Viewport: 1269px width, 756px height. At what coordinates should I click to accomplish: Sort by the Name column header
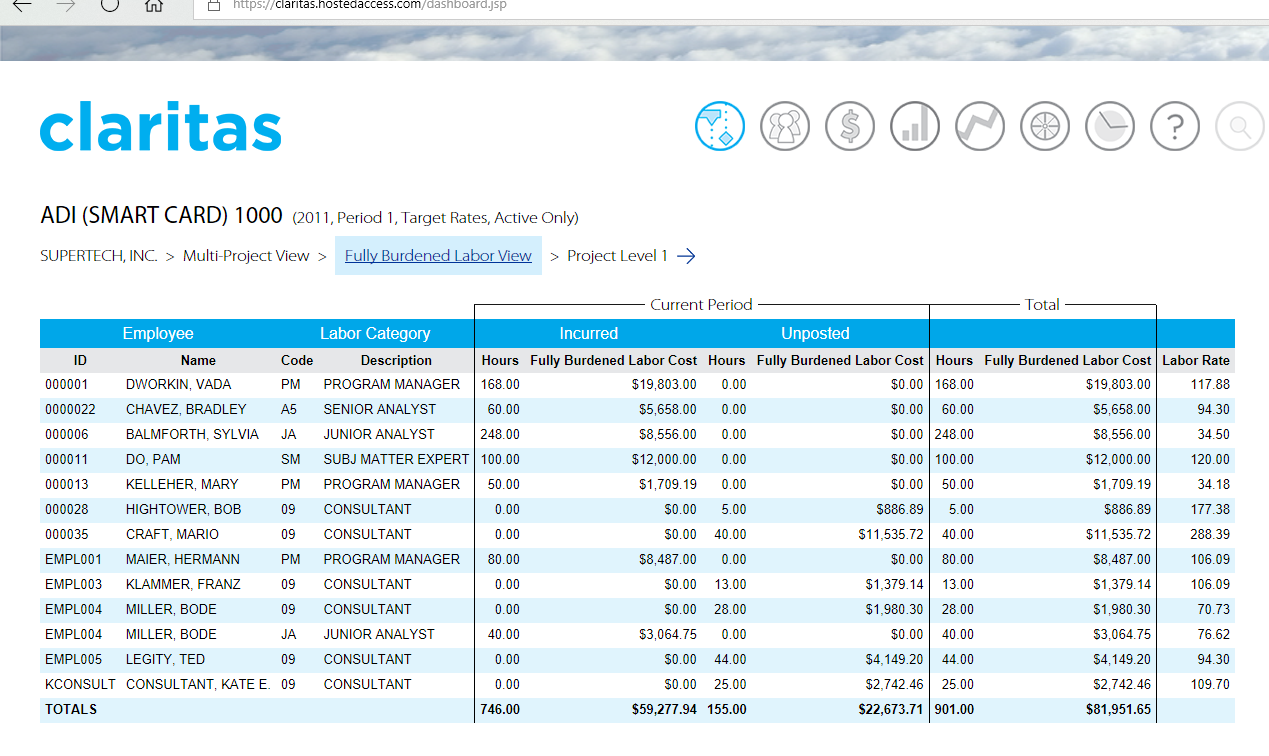(x=198, y=361)
